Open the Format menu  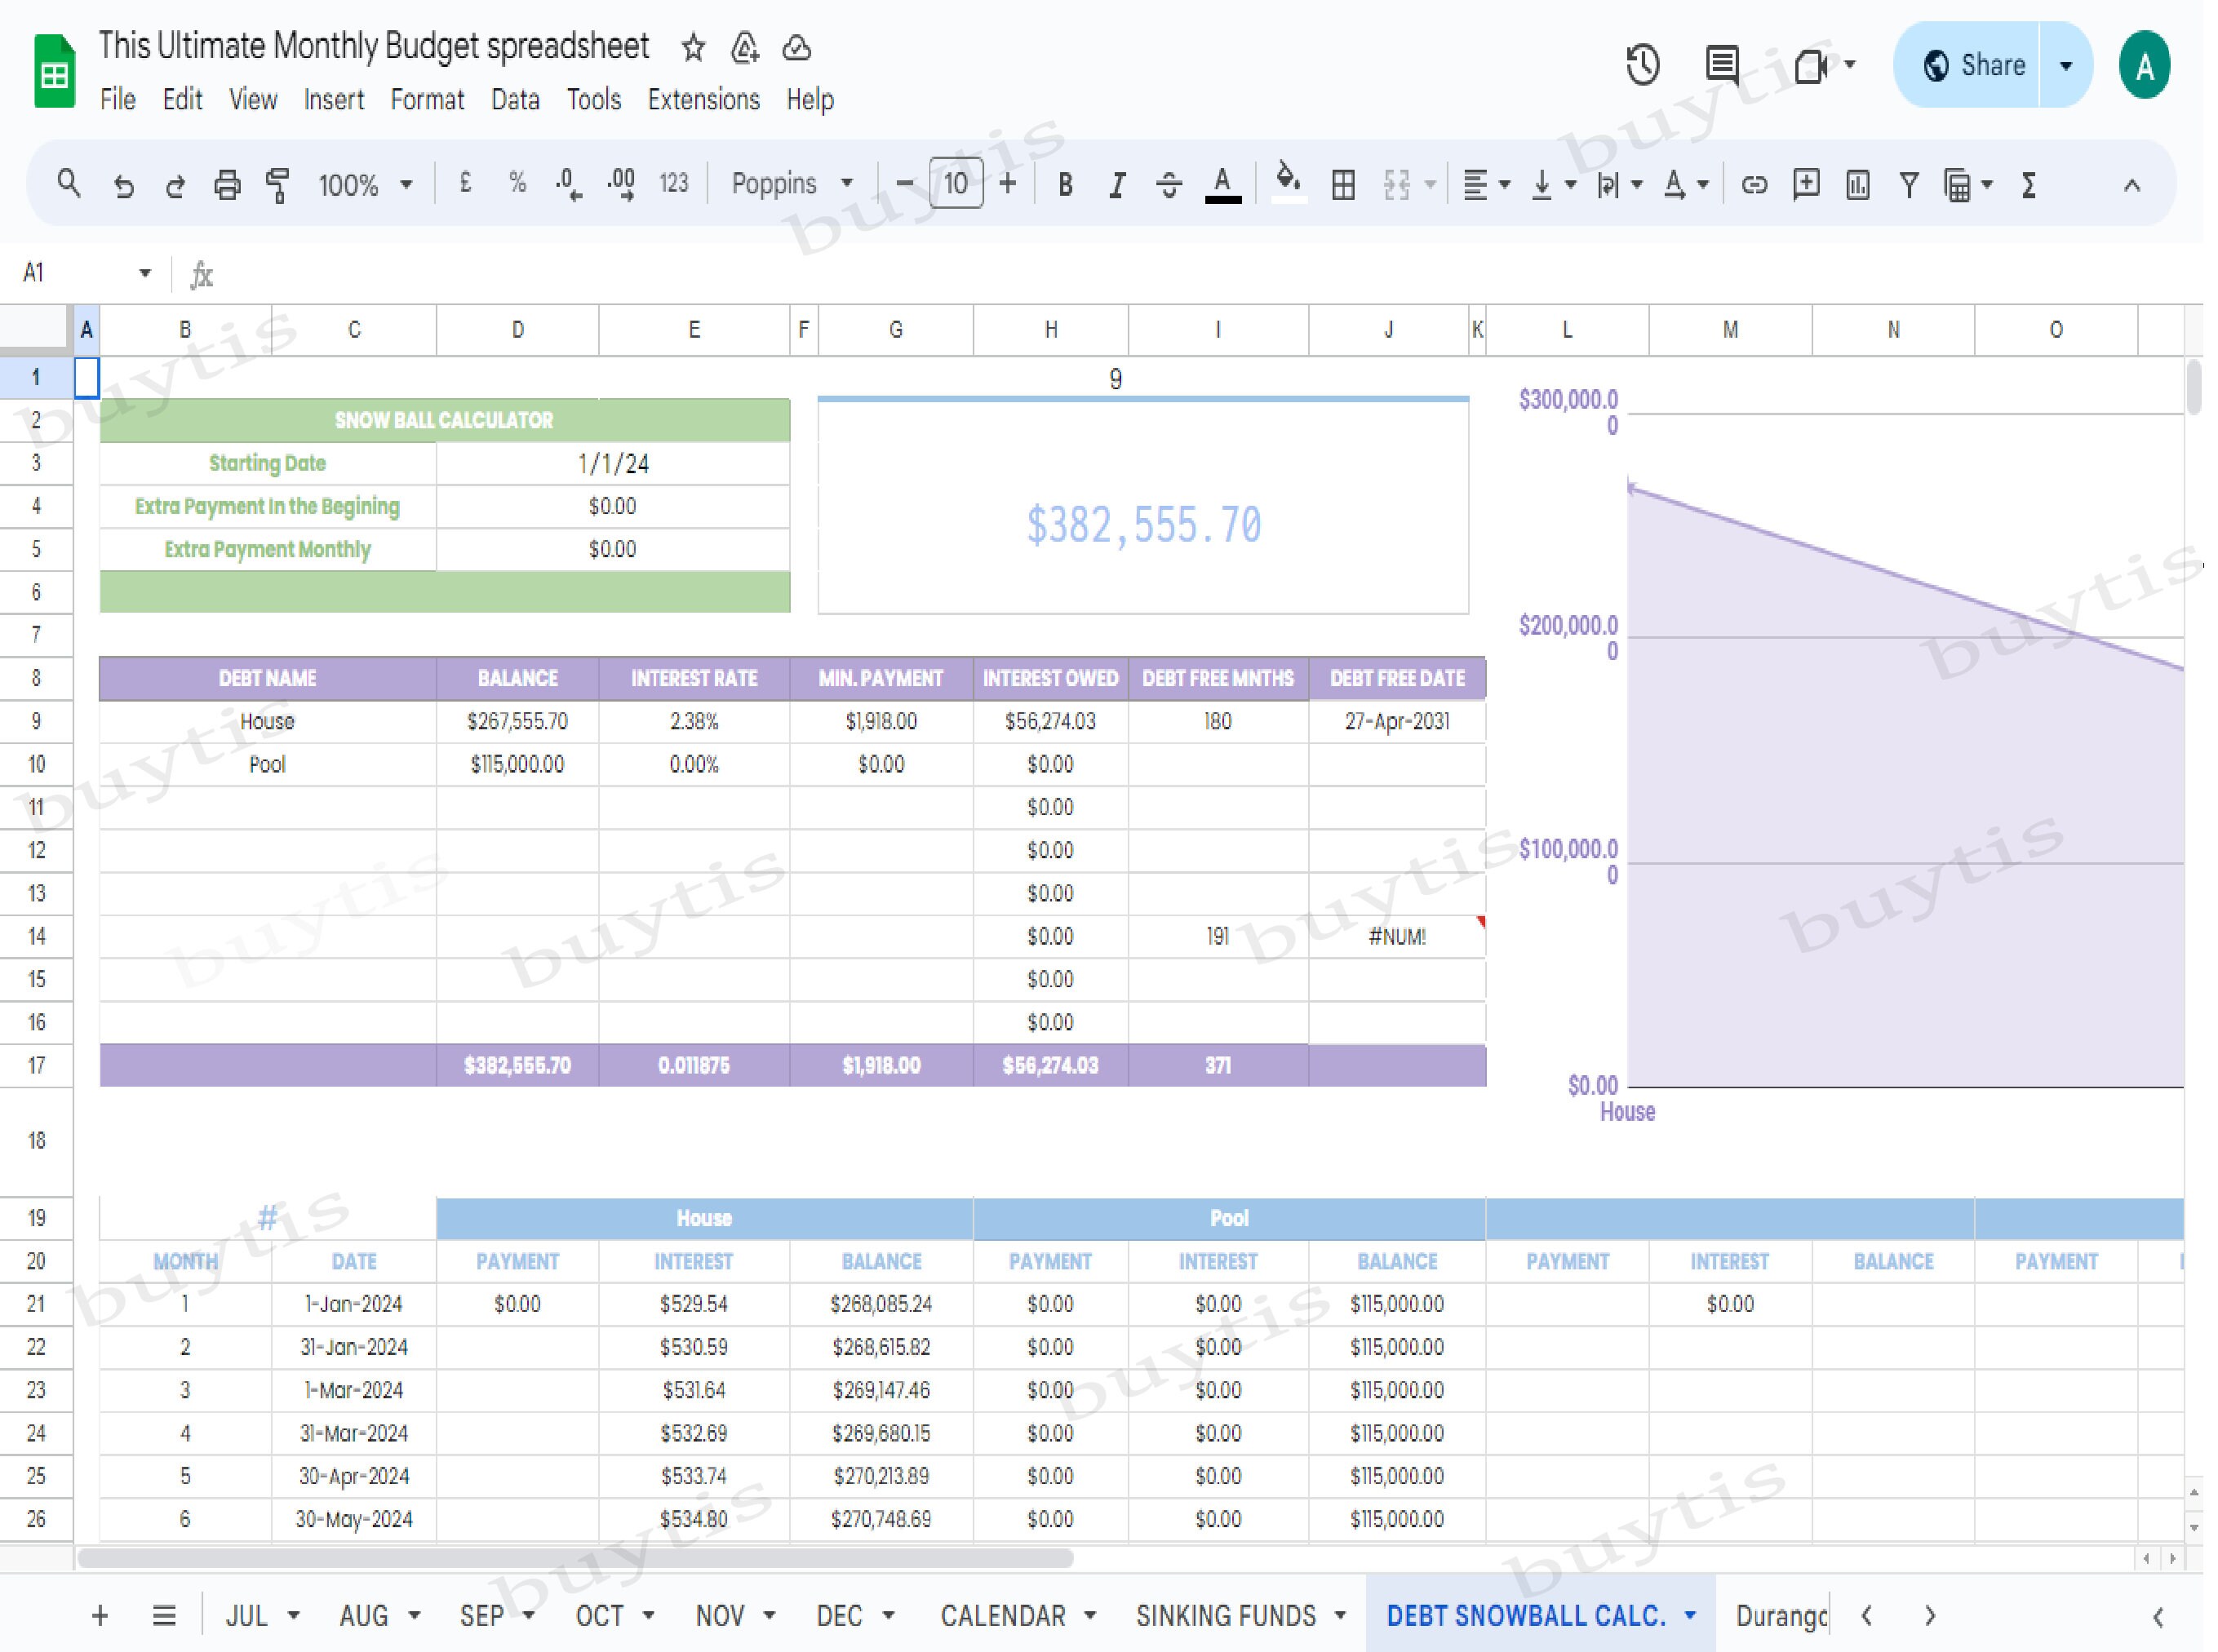(427, 99)
